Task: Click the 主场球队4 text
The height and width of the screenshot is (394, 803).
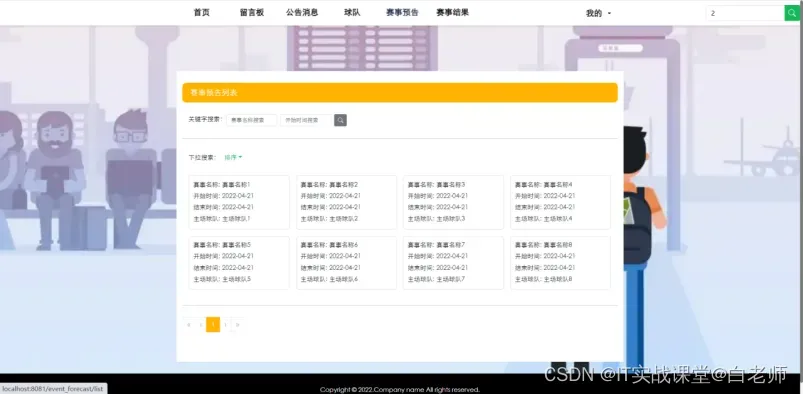Action: click(x=558, y=219)
